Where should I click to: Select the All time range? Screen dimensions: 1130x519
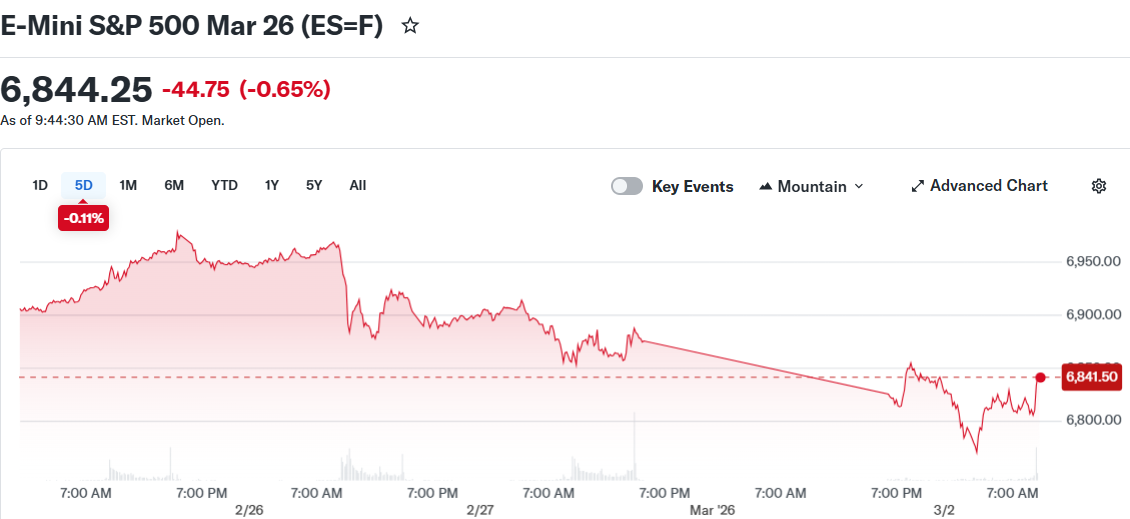[x=357, y=185]
